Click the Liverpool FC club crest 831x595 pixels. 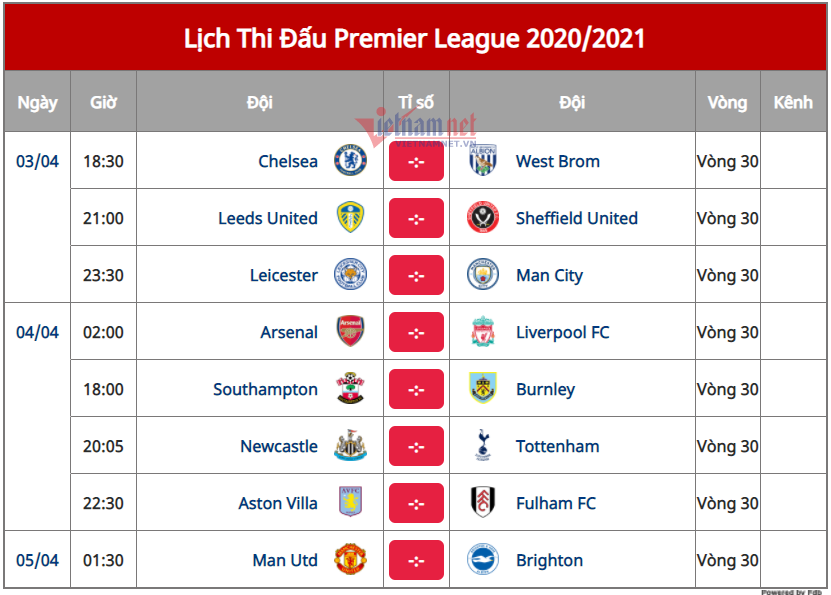483,332
